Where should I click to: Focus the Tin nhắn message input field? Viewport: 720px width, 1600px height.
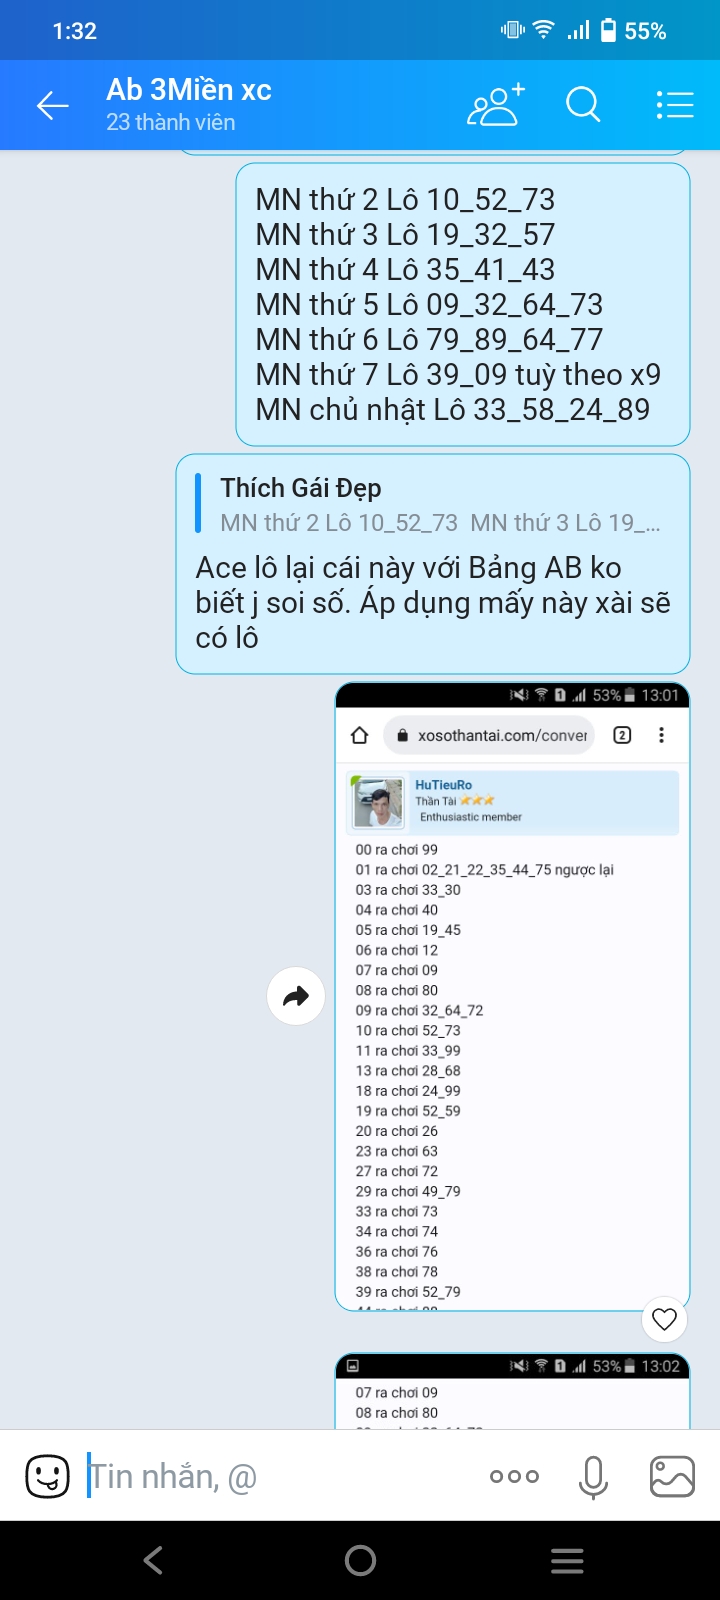pos(280,1476)
